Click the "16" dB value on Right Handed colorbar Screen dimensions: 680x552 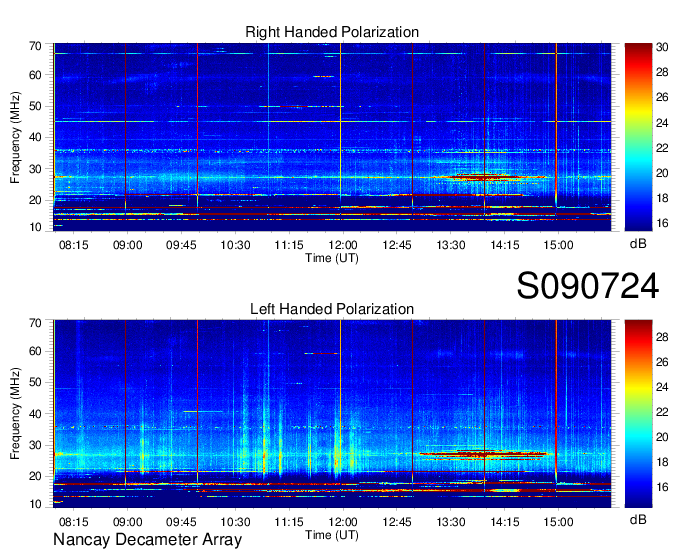tap(662, 223)
